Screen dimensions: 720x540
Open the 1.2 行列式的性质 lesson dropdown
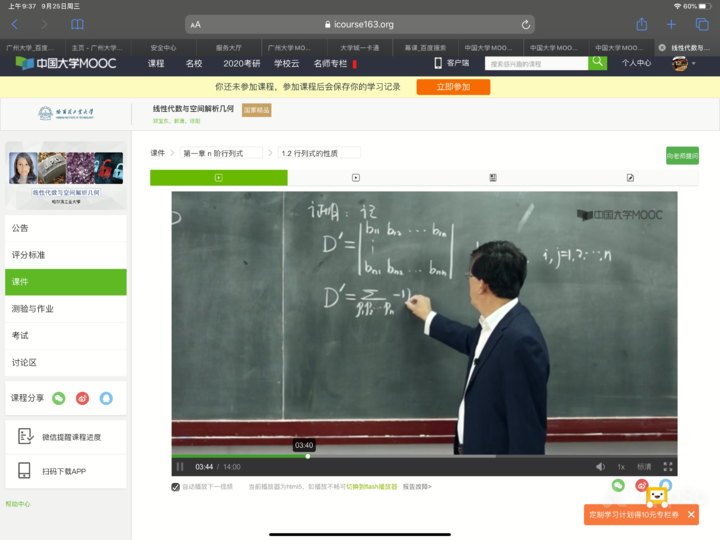point(319,153)
